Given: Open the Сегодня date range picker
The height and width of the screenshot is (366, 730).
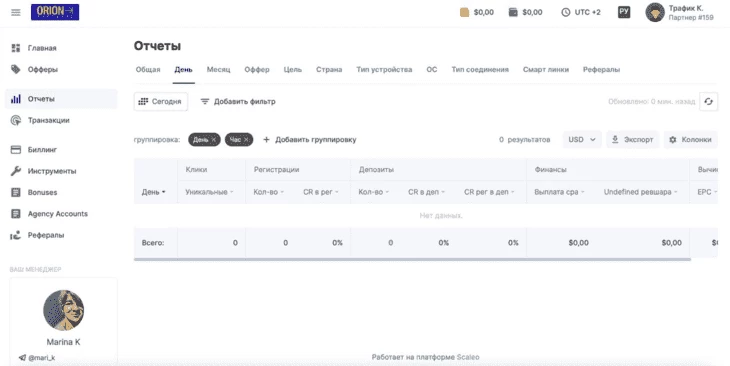Looking at the screenshot, I should pyautogui.click(x=161, y=102).
